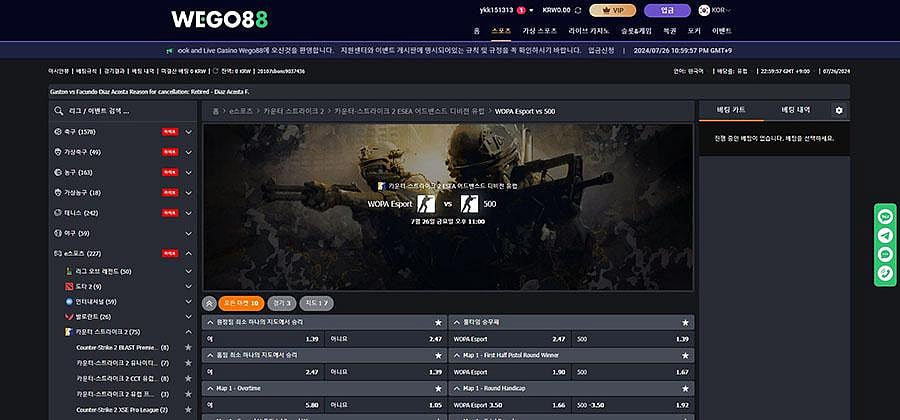
Task: Collapse the 카운터 스트라이크 2 (75) chevron
Action: tap(188, 332)
